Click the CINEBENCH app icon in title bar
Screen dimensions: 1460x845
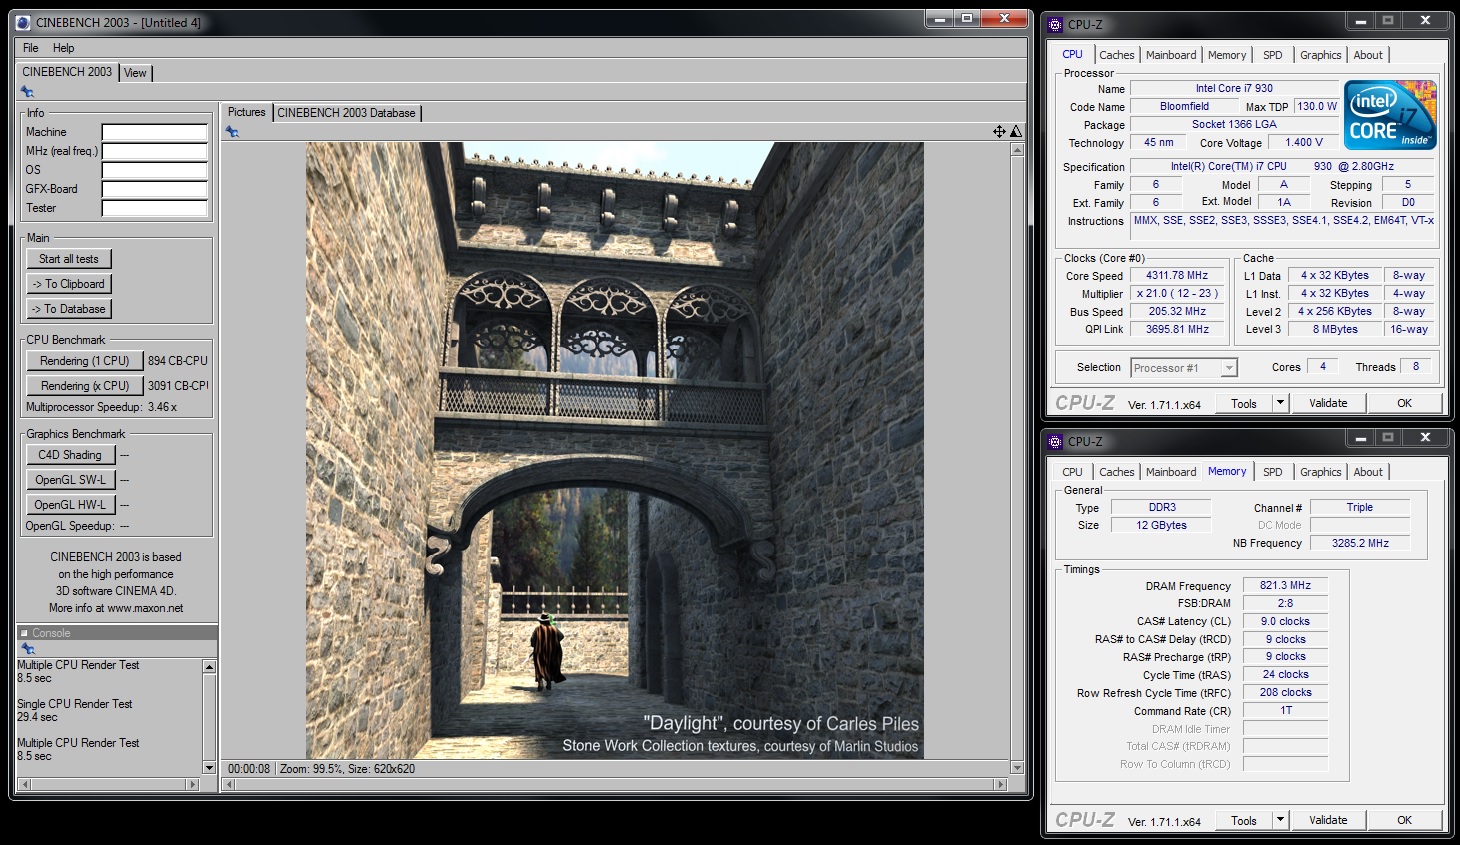[23, 22]
